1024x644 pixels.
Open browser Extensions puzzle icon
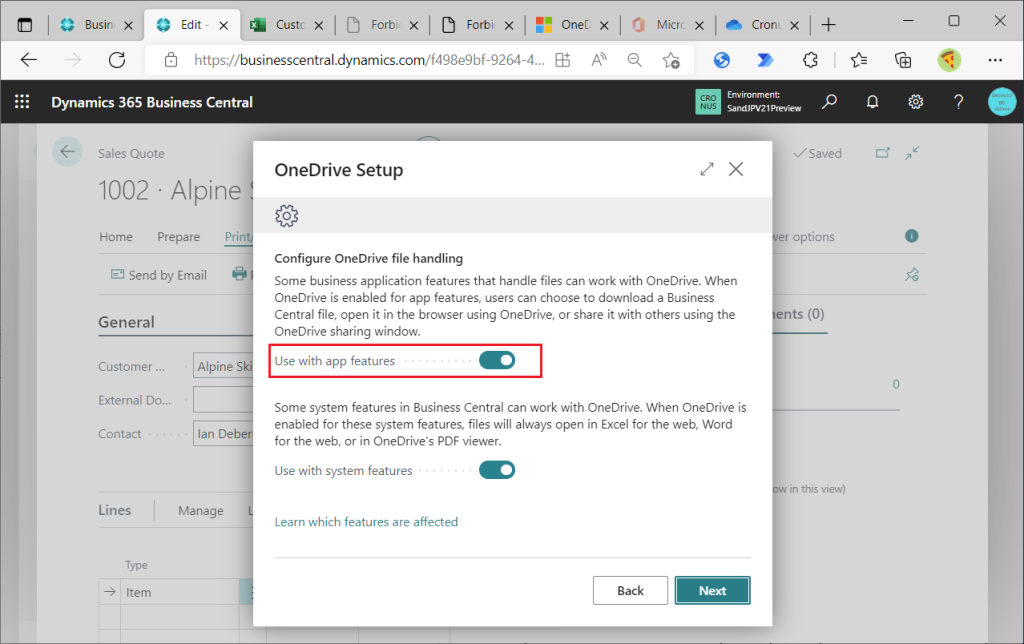(810, 60)
